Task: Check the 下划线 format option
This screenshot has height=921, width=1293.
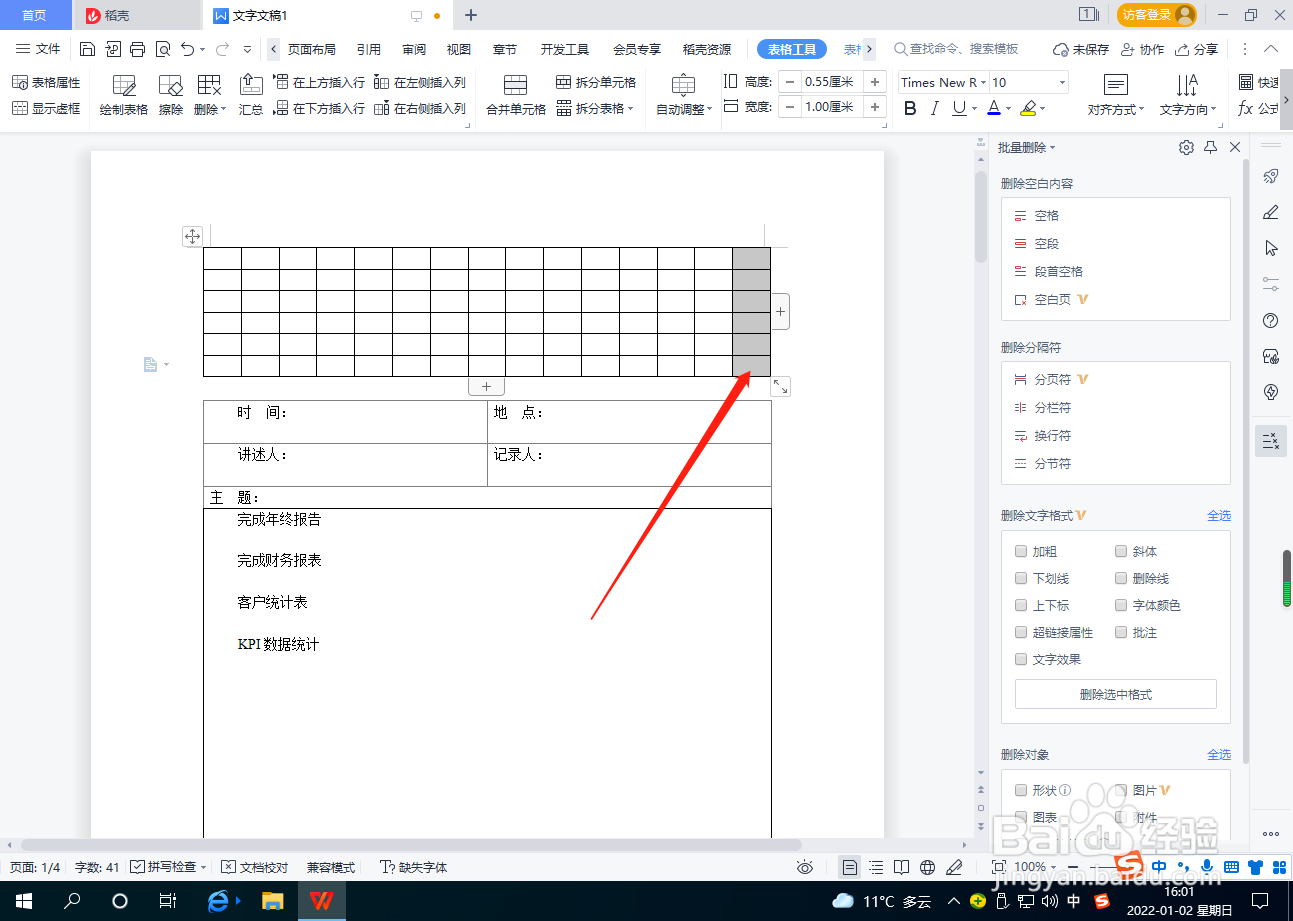Action: click(x=1021, y=578)
